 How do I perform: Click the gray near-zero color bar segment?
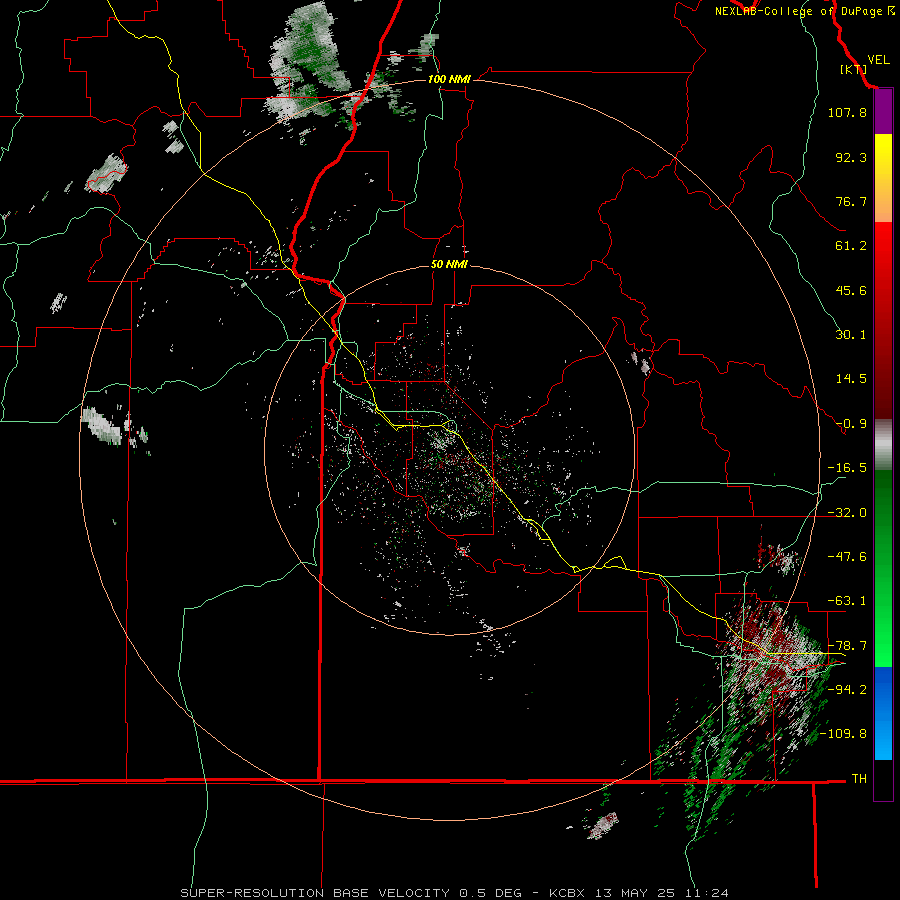click(883, 445)
